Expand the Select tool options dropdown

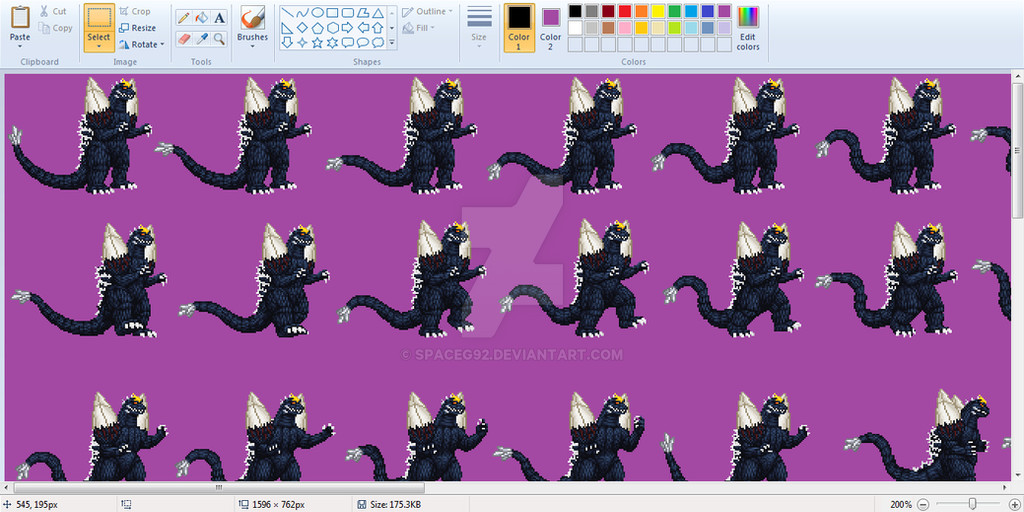99,46
